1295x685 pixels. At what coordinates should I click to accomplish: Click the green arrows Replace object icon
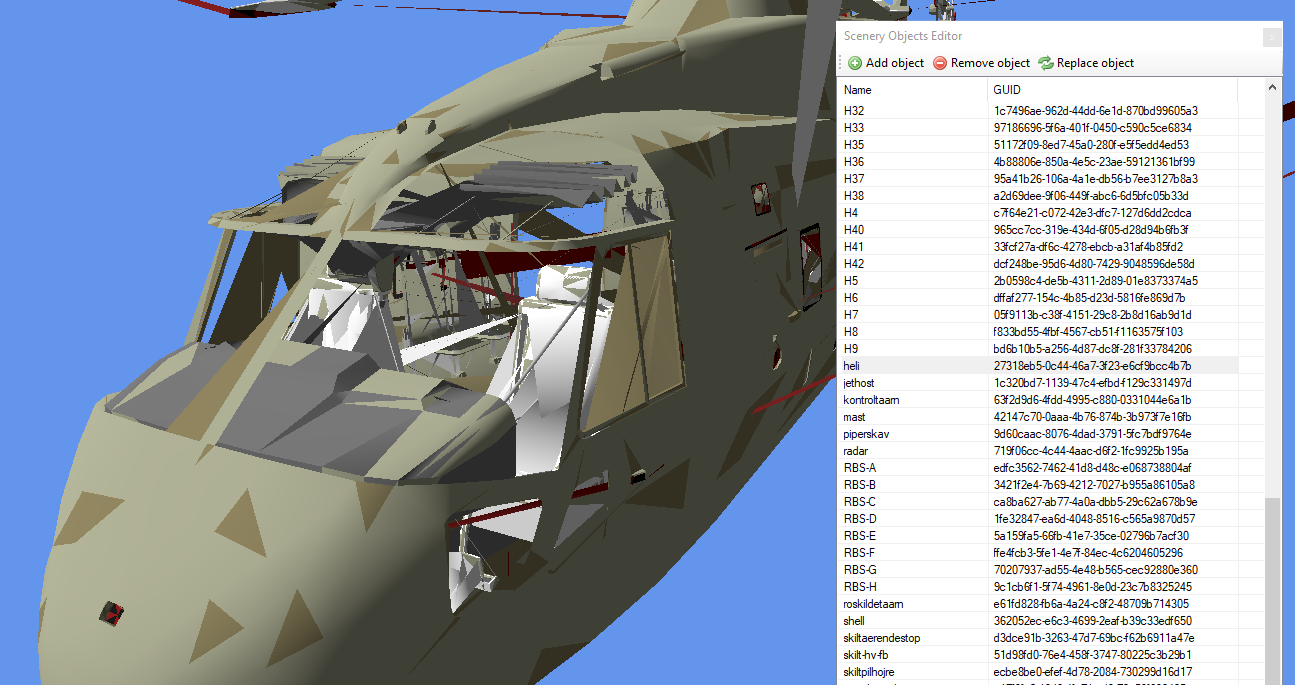coord(1046,63)
